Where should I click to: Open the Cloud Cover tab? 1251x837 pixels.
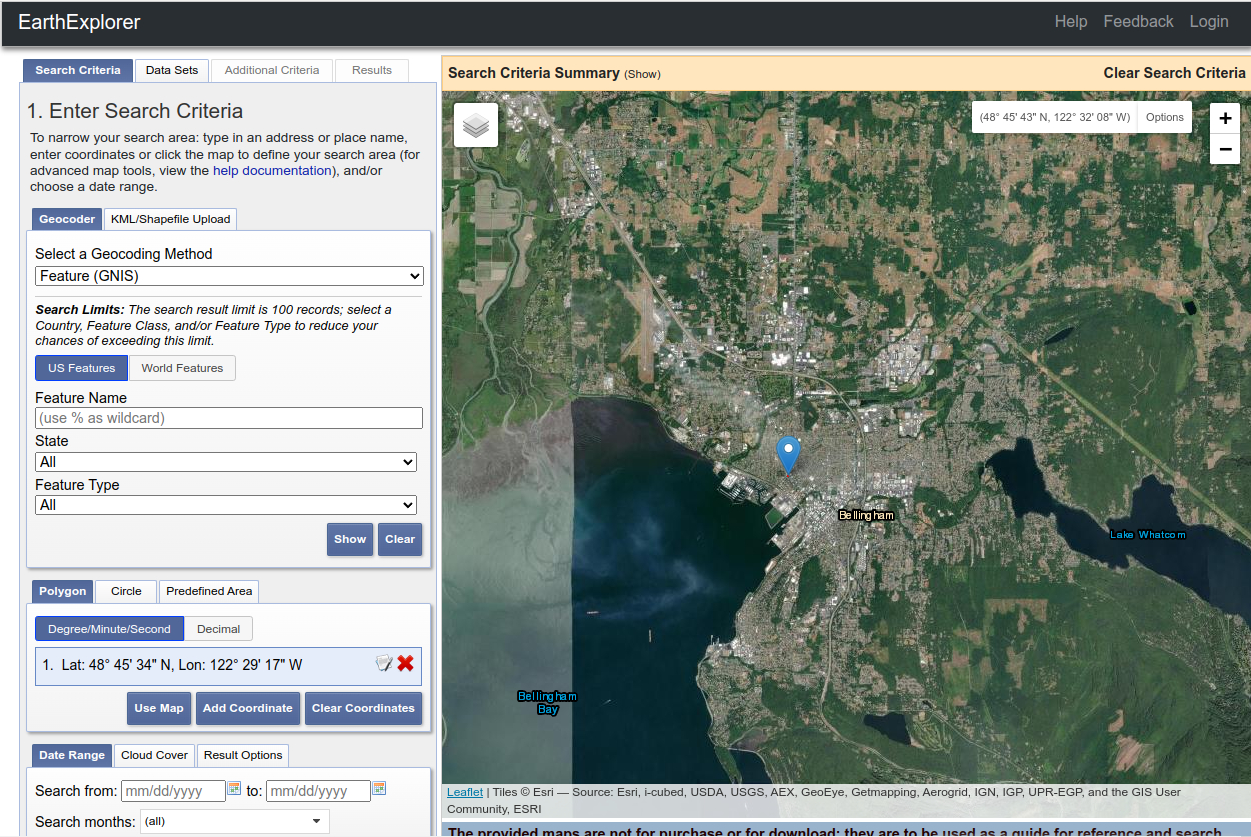pyautogui.click(x=154, y=755)
